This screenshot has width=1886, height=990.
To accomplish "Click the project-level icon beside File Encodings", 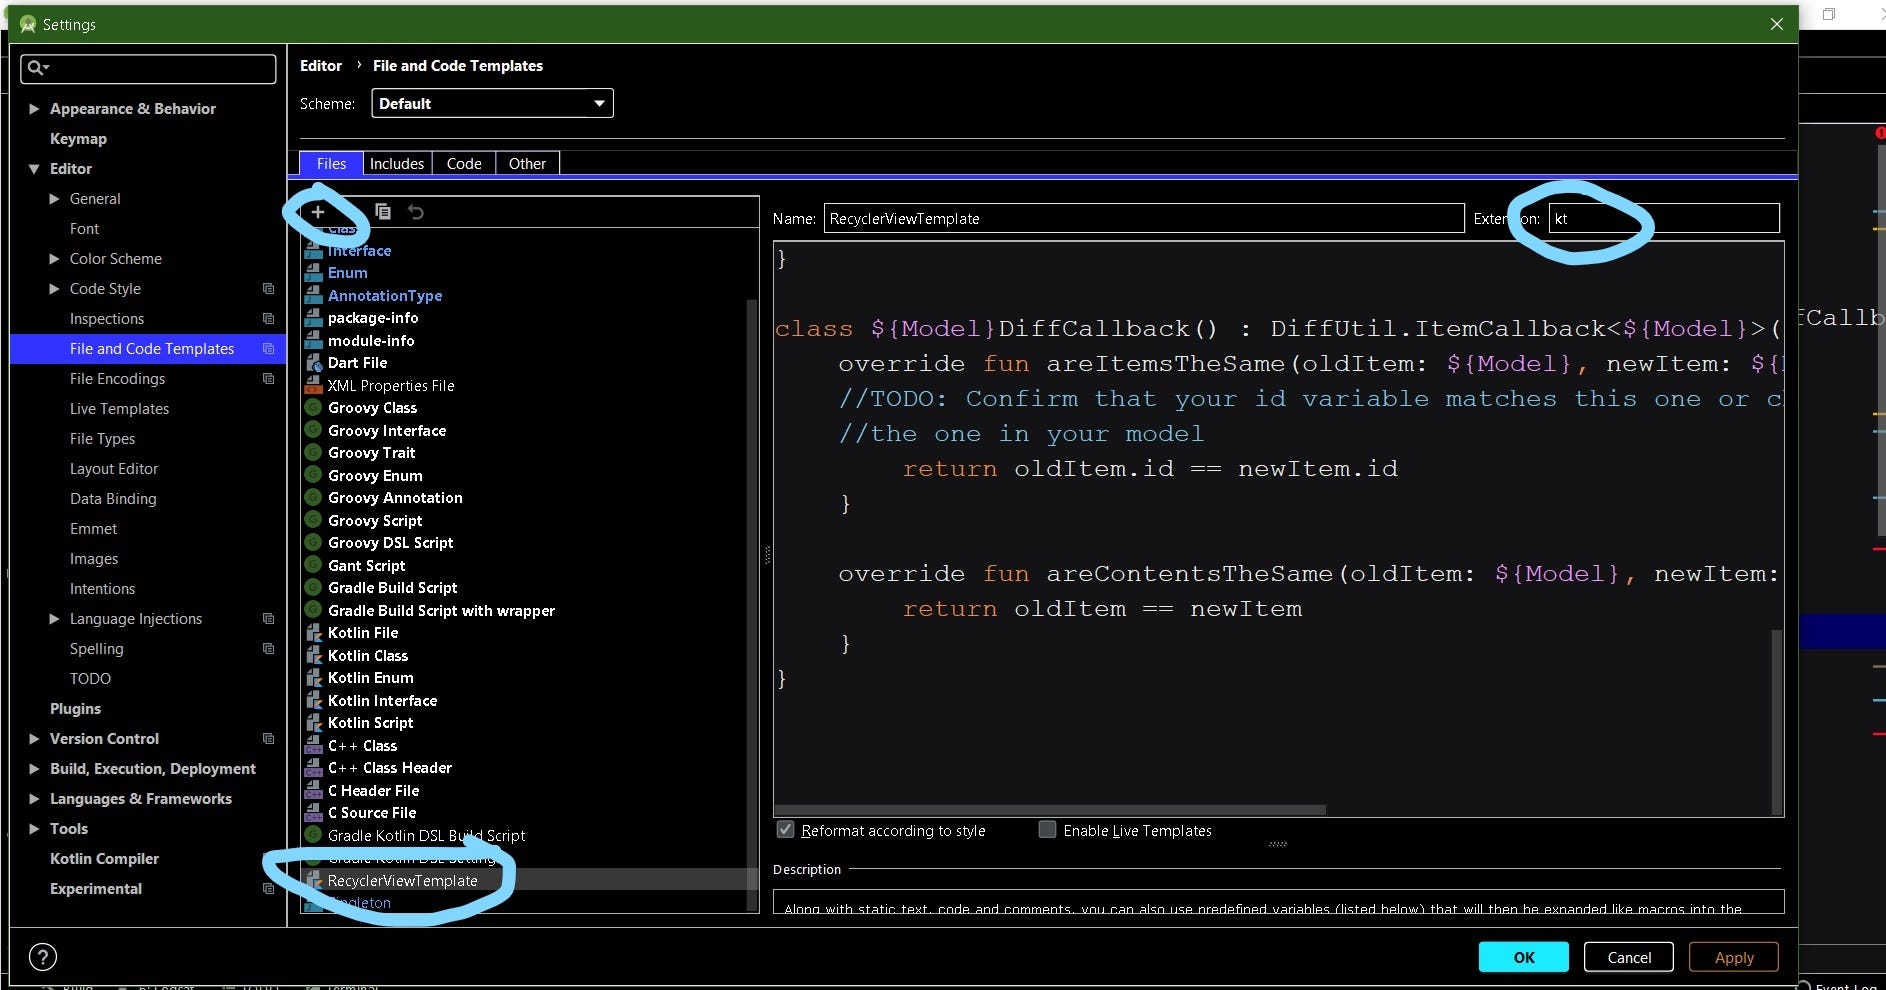I will coord(268,379).
